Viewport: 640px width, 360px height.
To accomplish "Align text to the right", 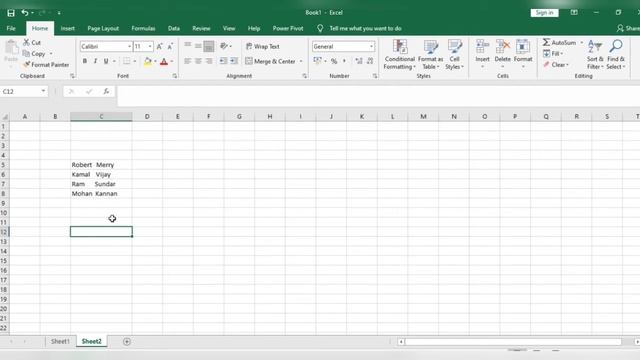I will 209,61.
